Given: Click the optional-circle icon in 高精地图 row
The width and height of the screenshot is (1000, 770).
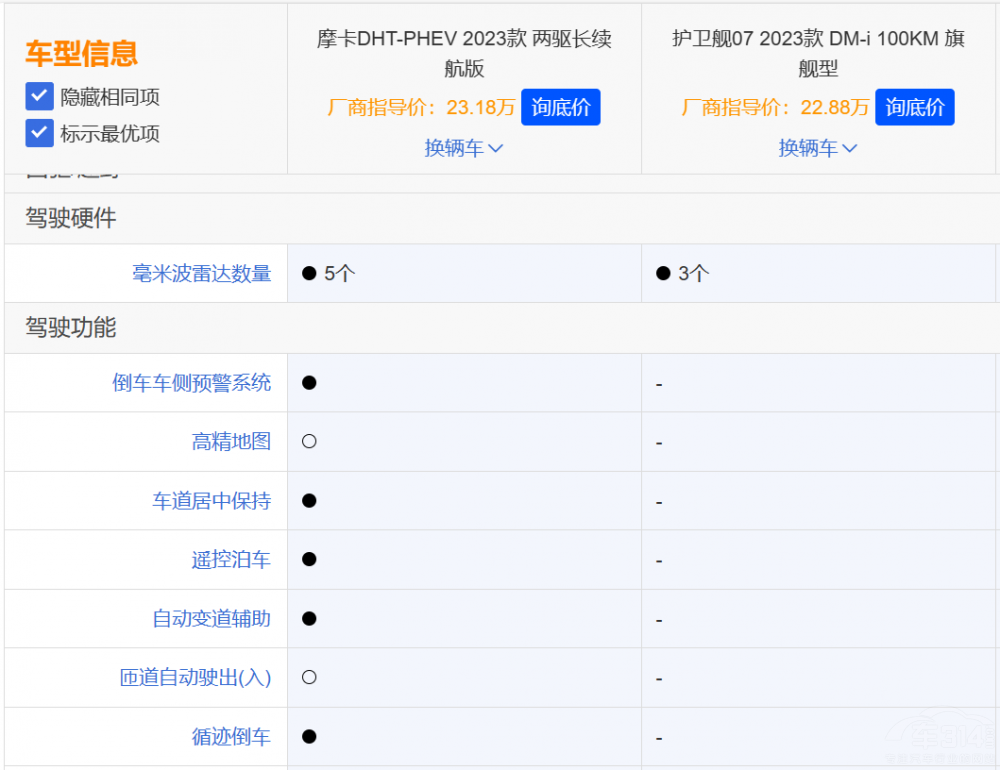Looking at the screenshot, I should [x=309, y=441].
